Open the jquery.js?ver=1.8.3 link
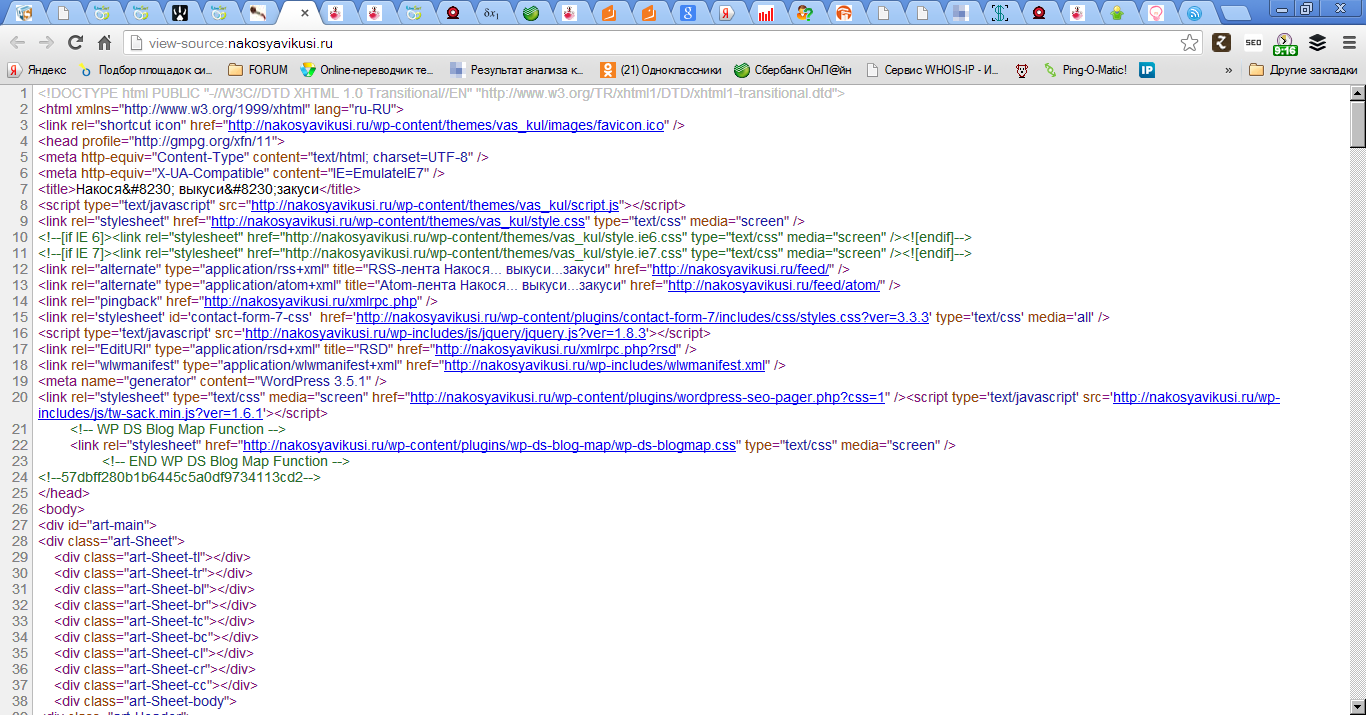Image resolution: width=1366 pixels, height=715 pixels. click(x=447, y=333)
